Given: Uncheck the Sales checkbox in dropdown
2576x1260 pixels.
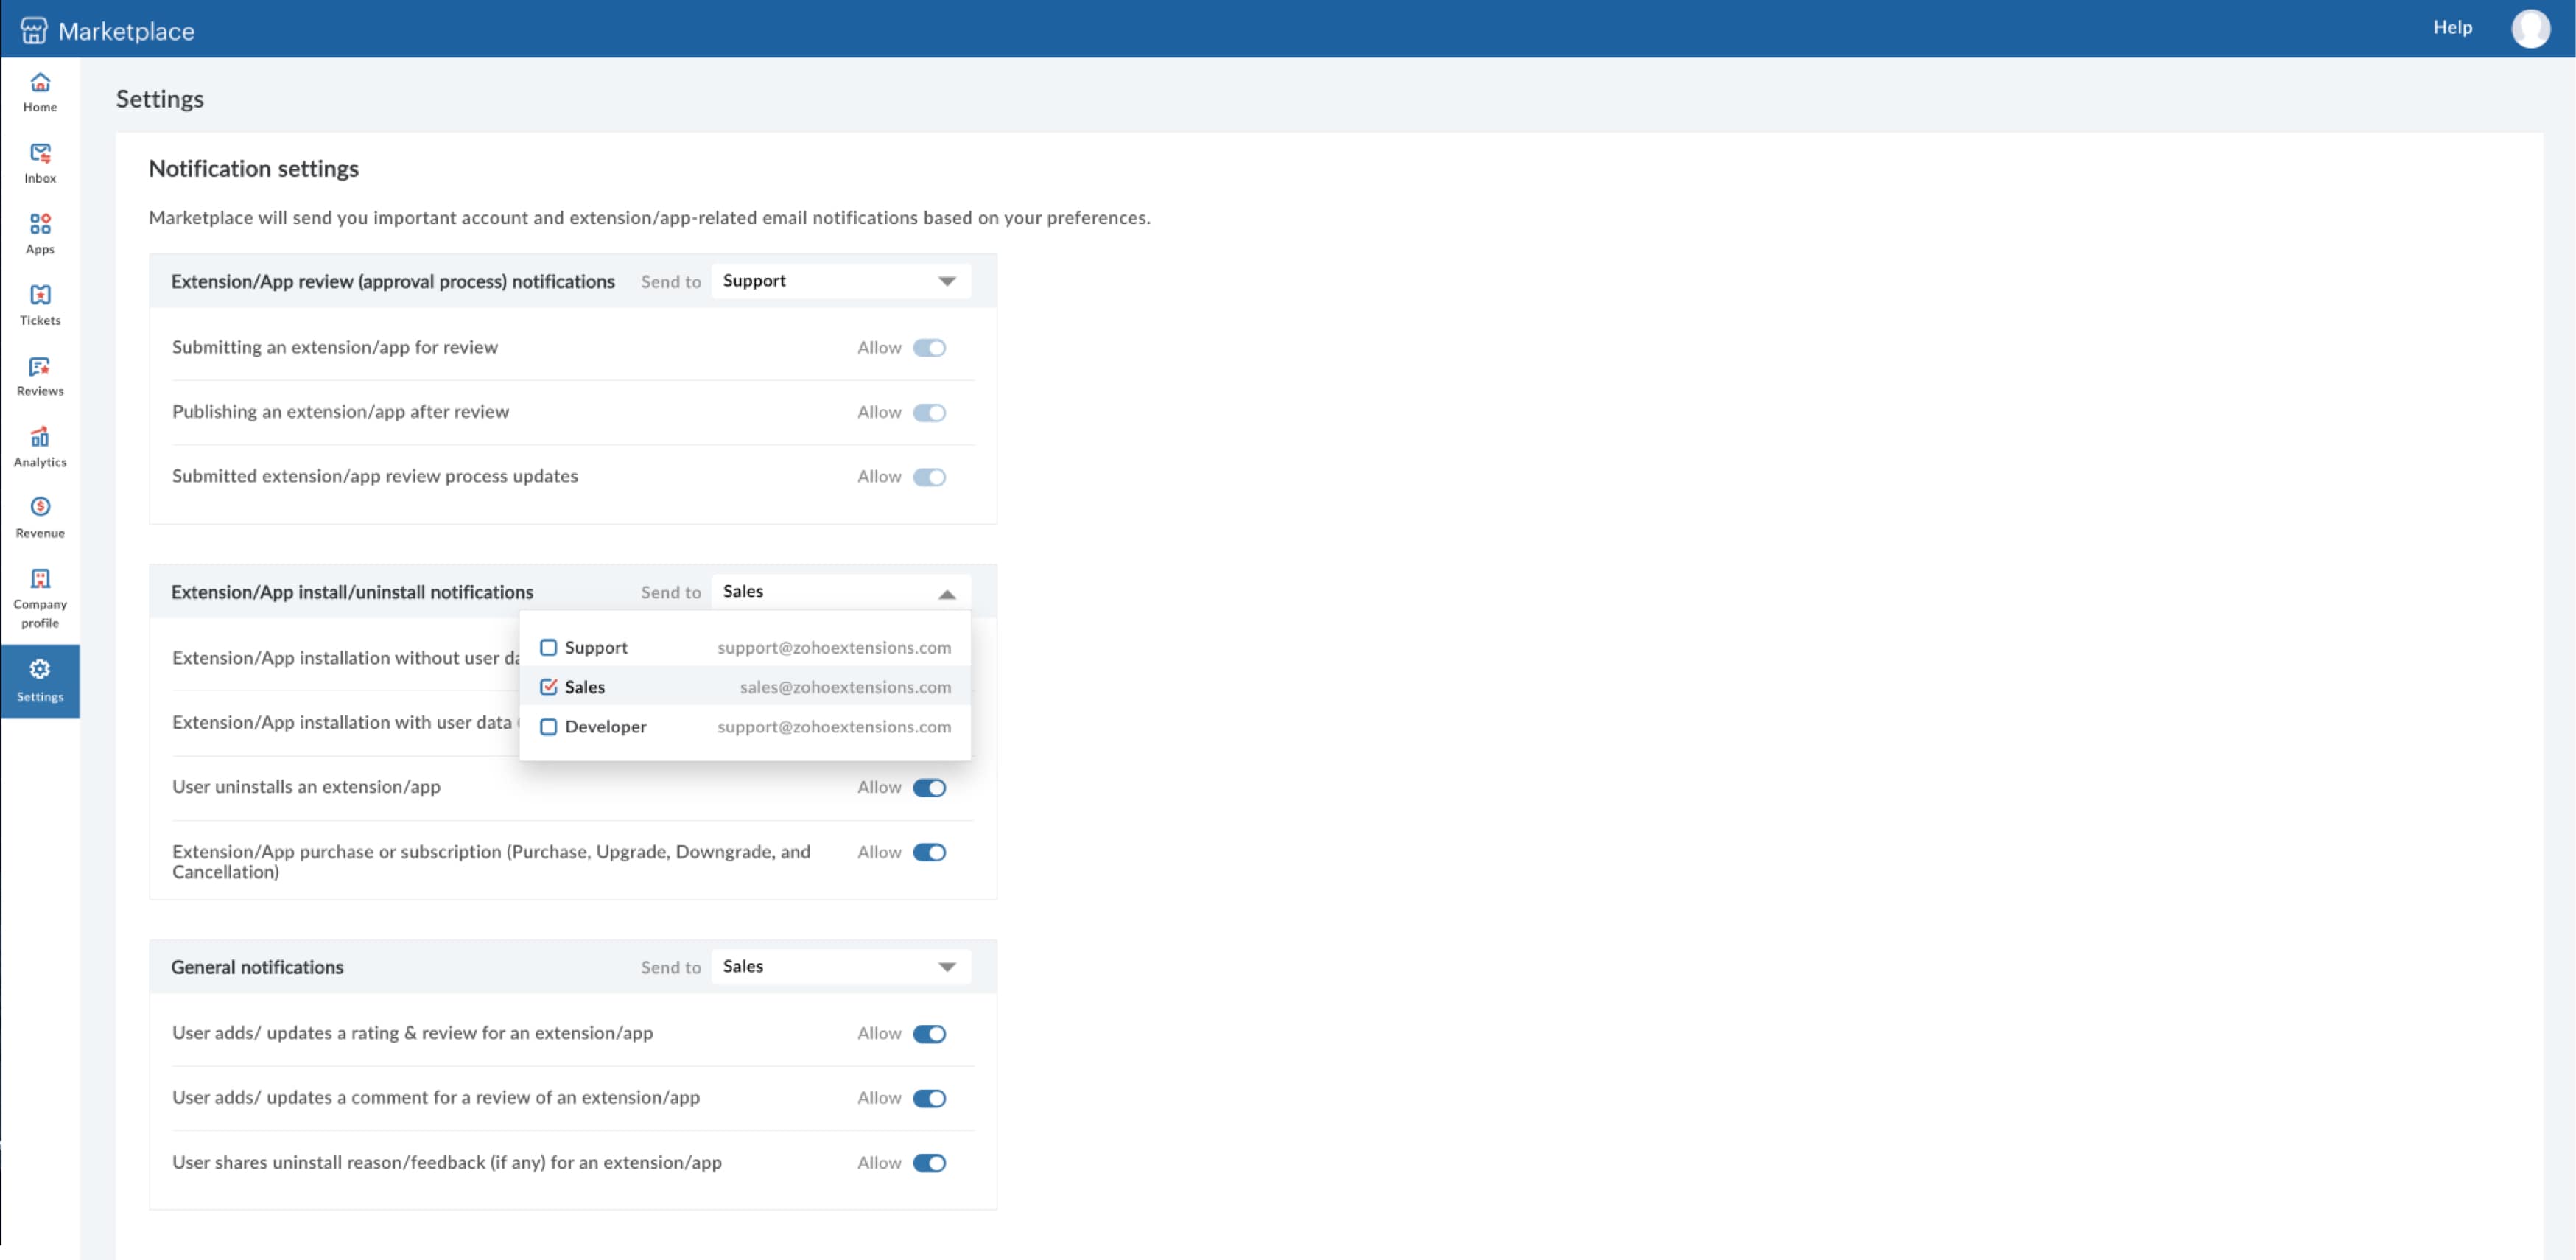Looking at the screenshot, I should pyautogui.click(x=548, y=687).
